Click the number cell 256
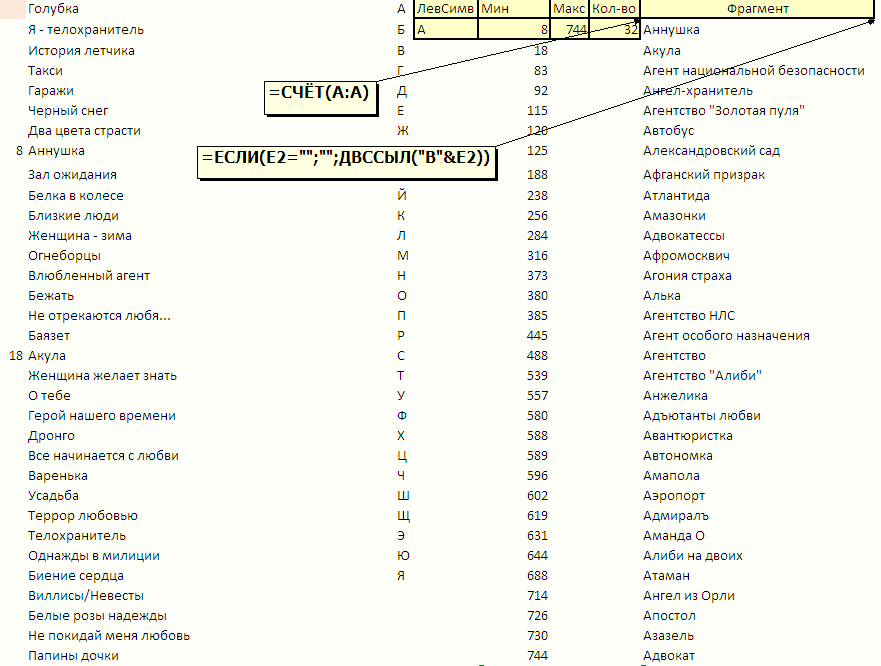The height and width of the screenshot is (666, 881). [x=537, y=216]
